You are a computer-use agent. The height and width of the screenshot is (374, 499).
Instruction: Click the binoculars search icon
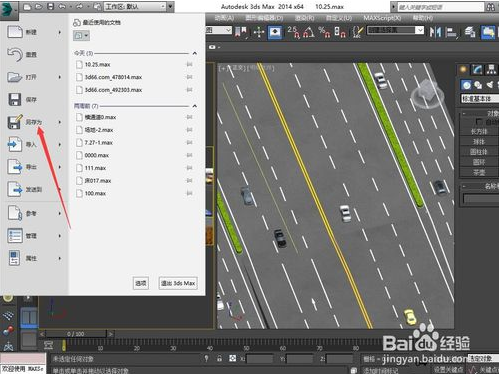tap(491, 7)
